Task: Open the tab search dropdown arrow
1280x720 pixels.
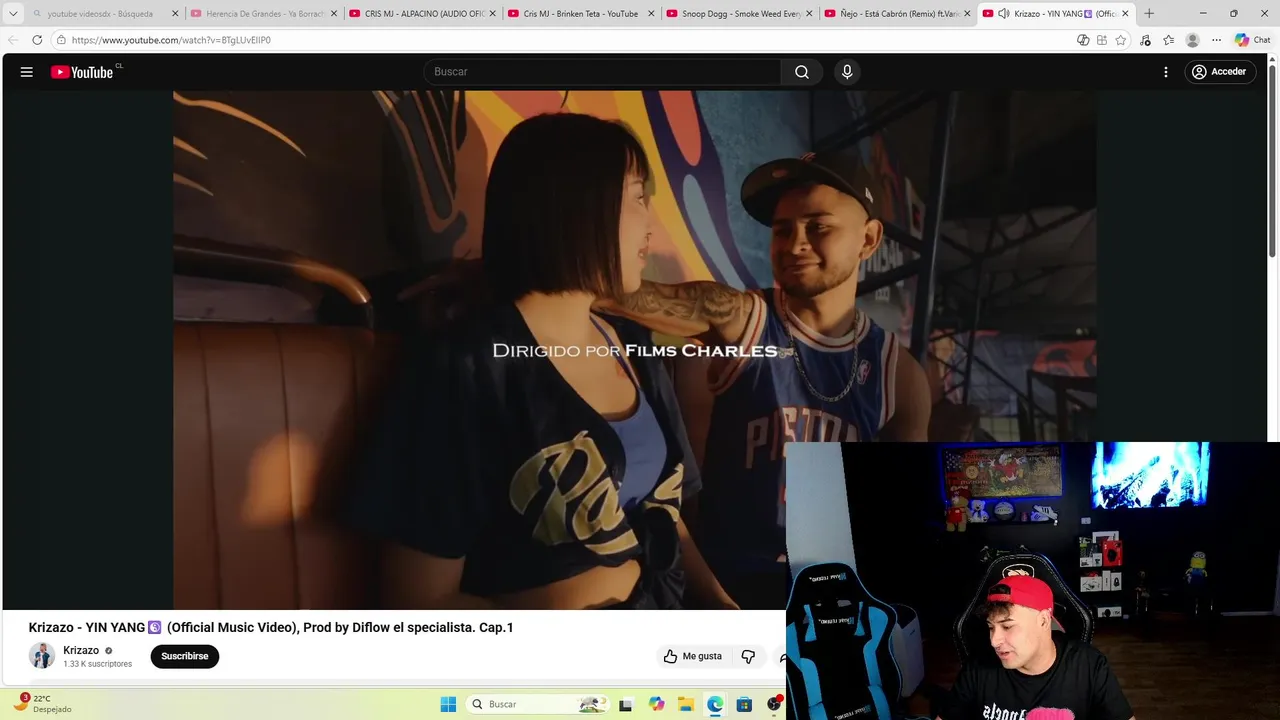Action: pos(13,14)
